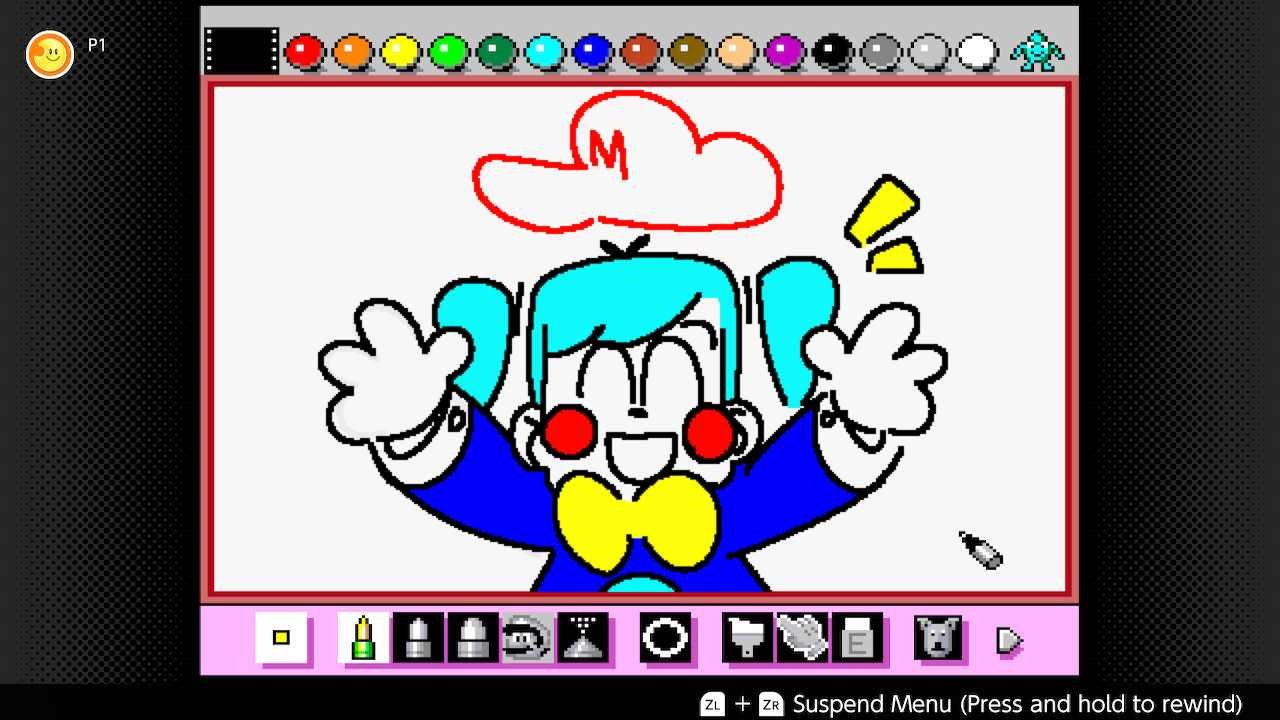Image resolution: width=1280 pixels, height=720 pixels.
Task: Choose the Mario face brush tool
Action: [x=527, y=638]
